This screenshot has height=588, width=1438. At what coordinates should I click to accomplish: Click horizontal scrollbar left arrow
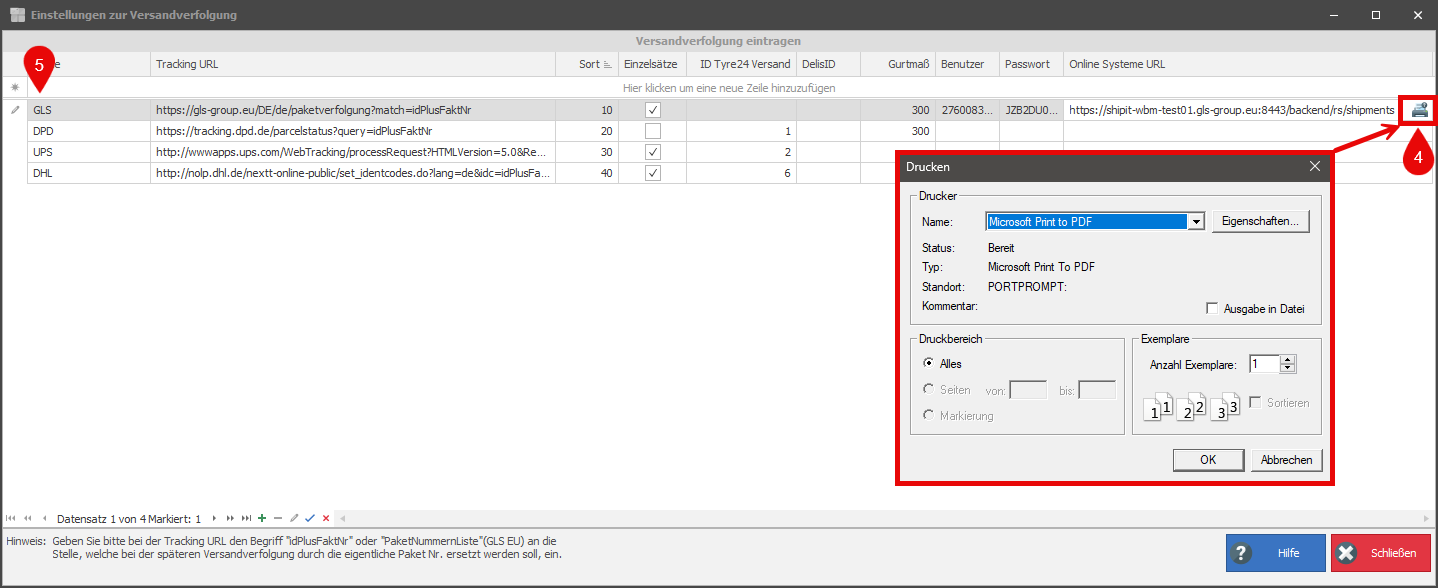[342, 518]
